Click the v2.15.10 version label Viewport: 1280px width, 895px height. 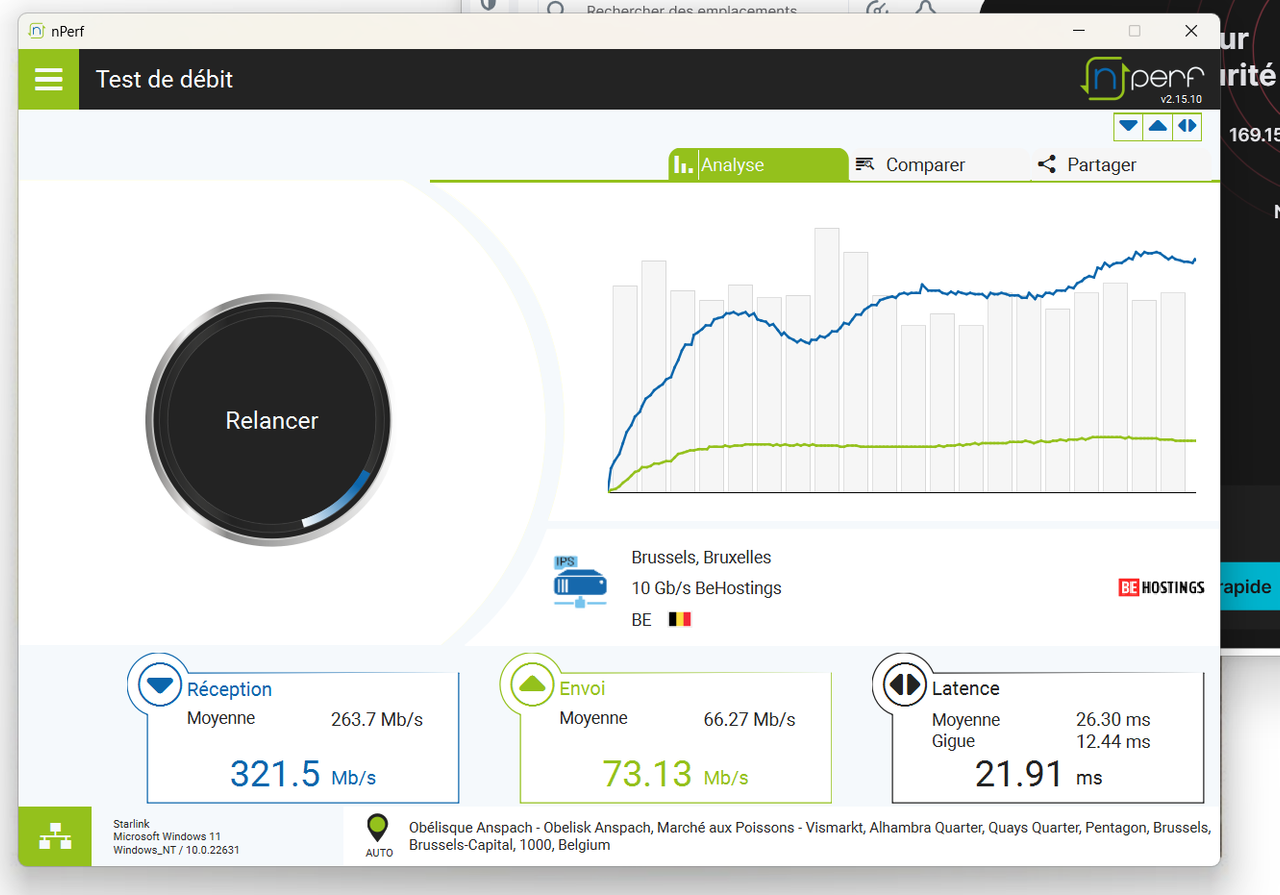click(x=1181, y=100)
